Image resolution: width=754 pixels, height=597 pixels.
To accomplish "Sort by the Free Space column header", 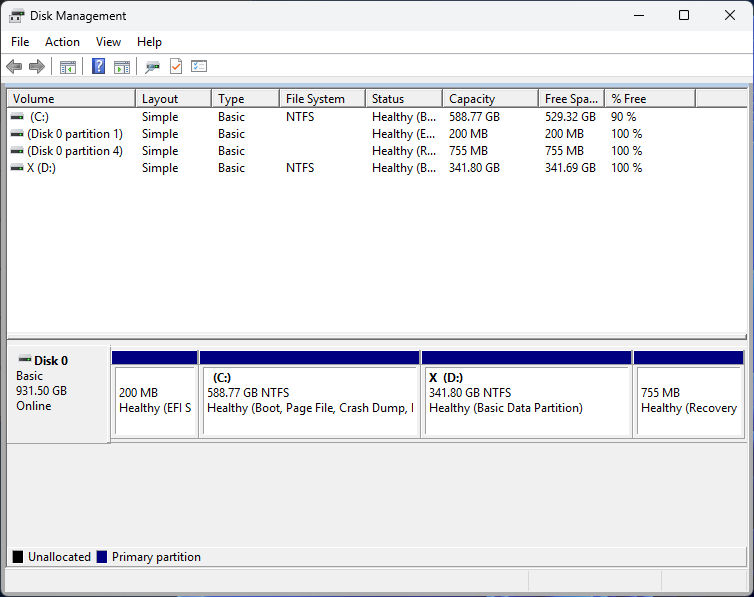I will pos(571,99).
